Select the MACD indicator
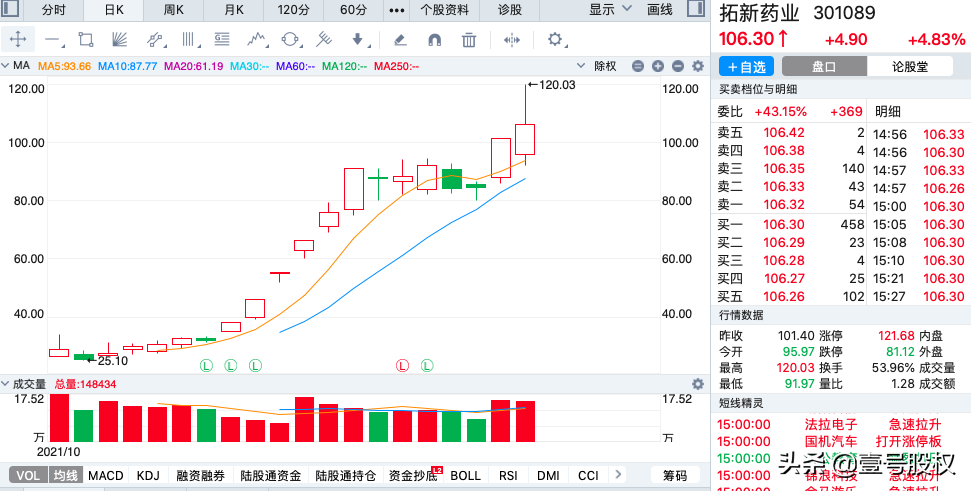This screenshot has width=971, height=491. 106,476
